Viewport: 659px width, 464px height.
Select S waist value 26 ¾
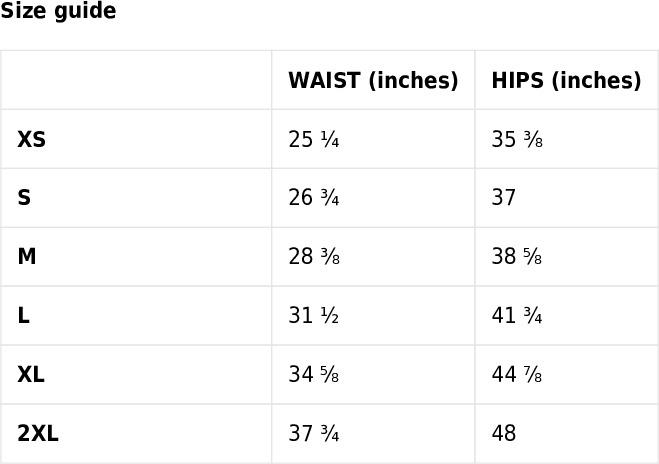tap(314, 198)
